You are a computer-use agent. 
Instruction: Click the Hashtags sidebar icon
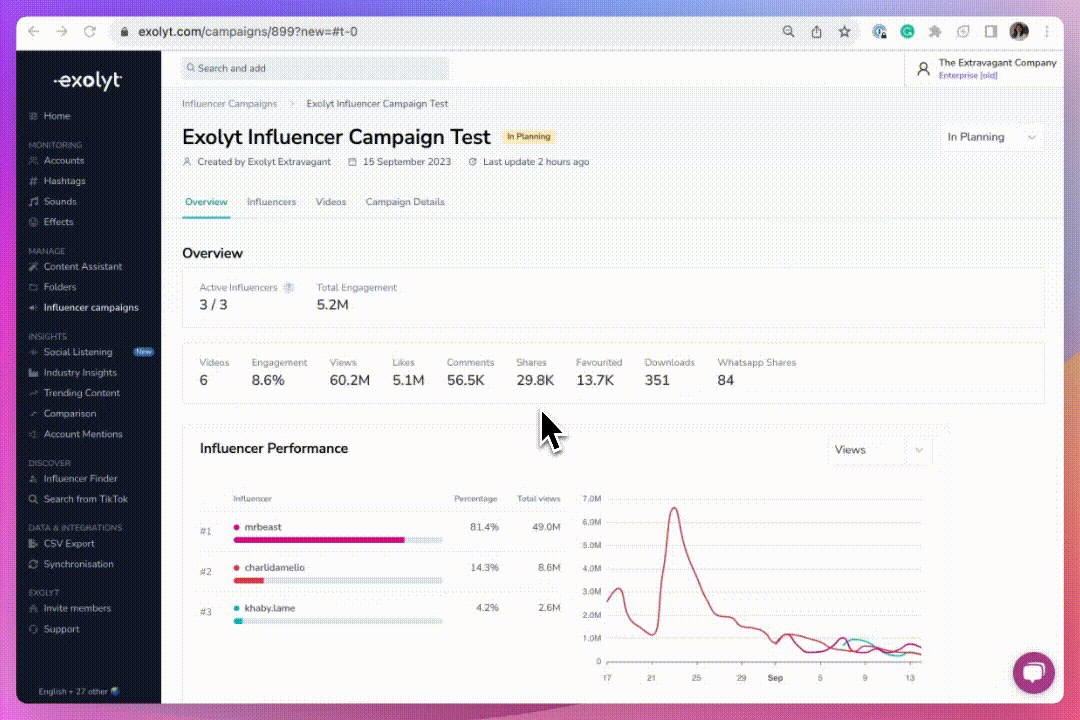33,181
